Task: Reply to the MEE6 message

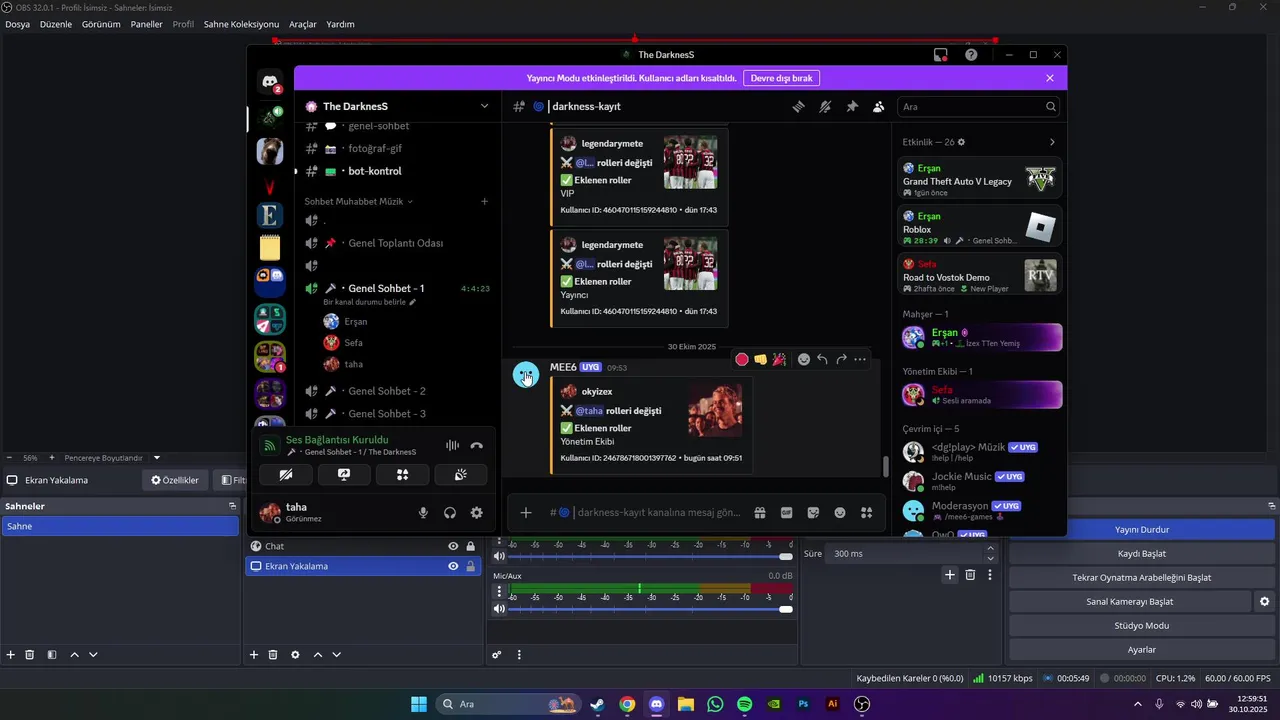Action: point(822,360)
